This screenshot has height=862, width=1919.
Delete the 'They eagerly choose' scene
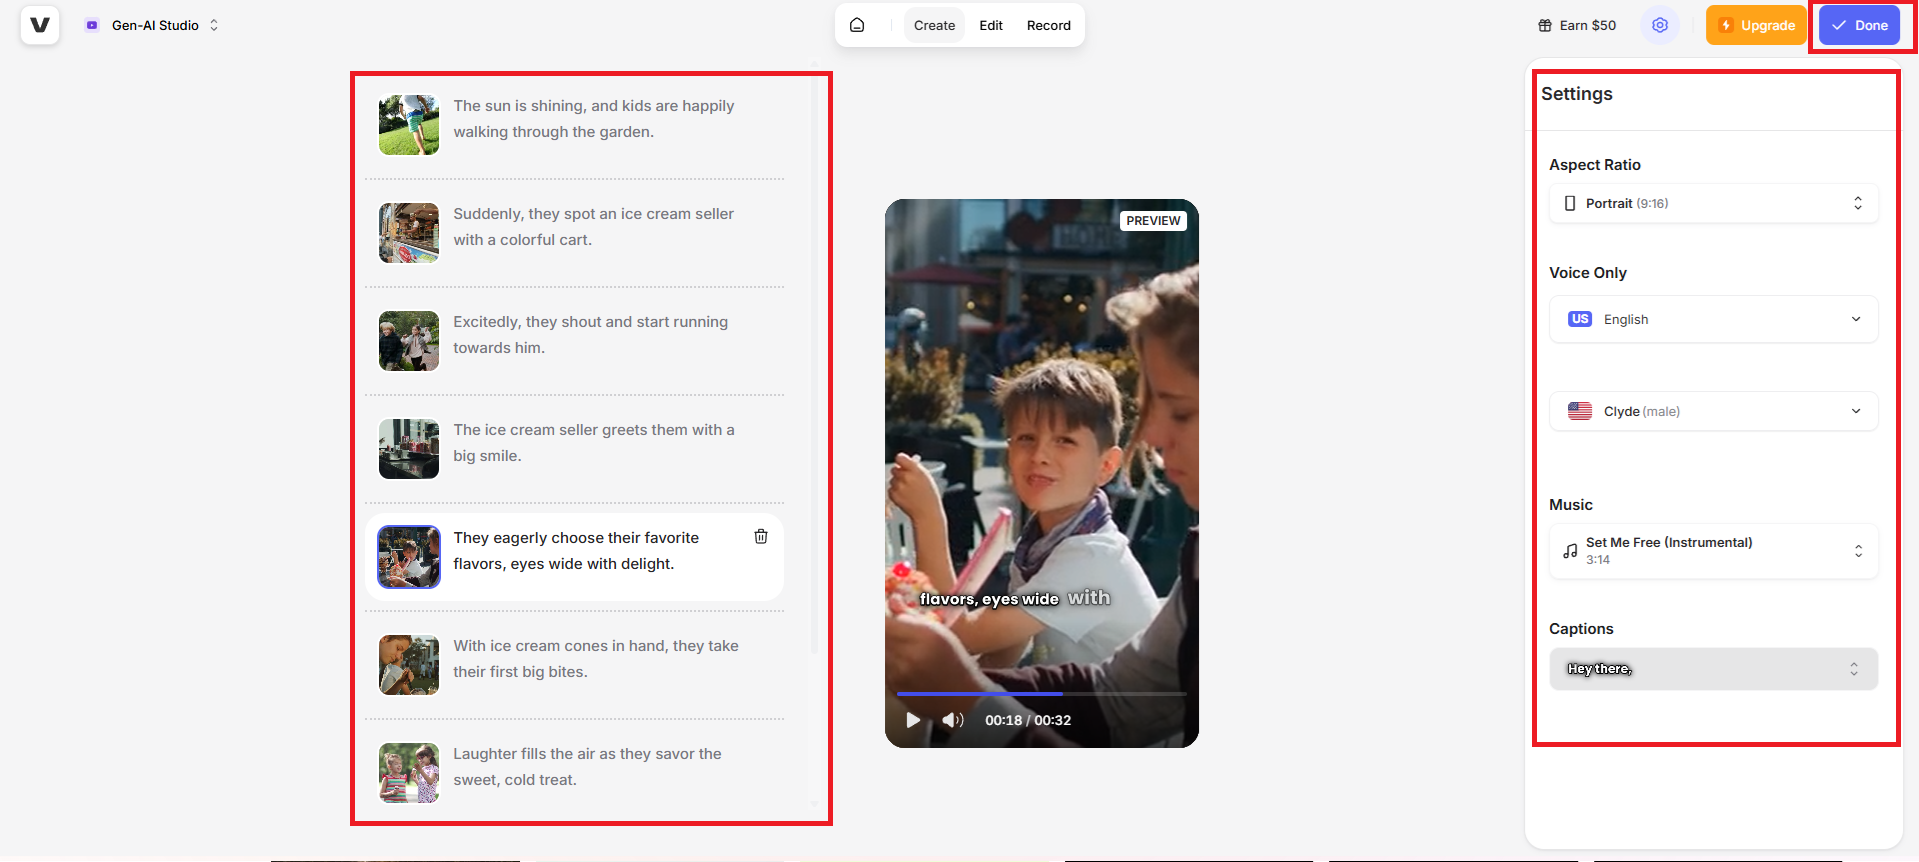[761, 537]
